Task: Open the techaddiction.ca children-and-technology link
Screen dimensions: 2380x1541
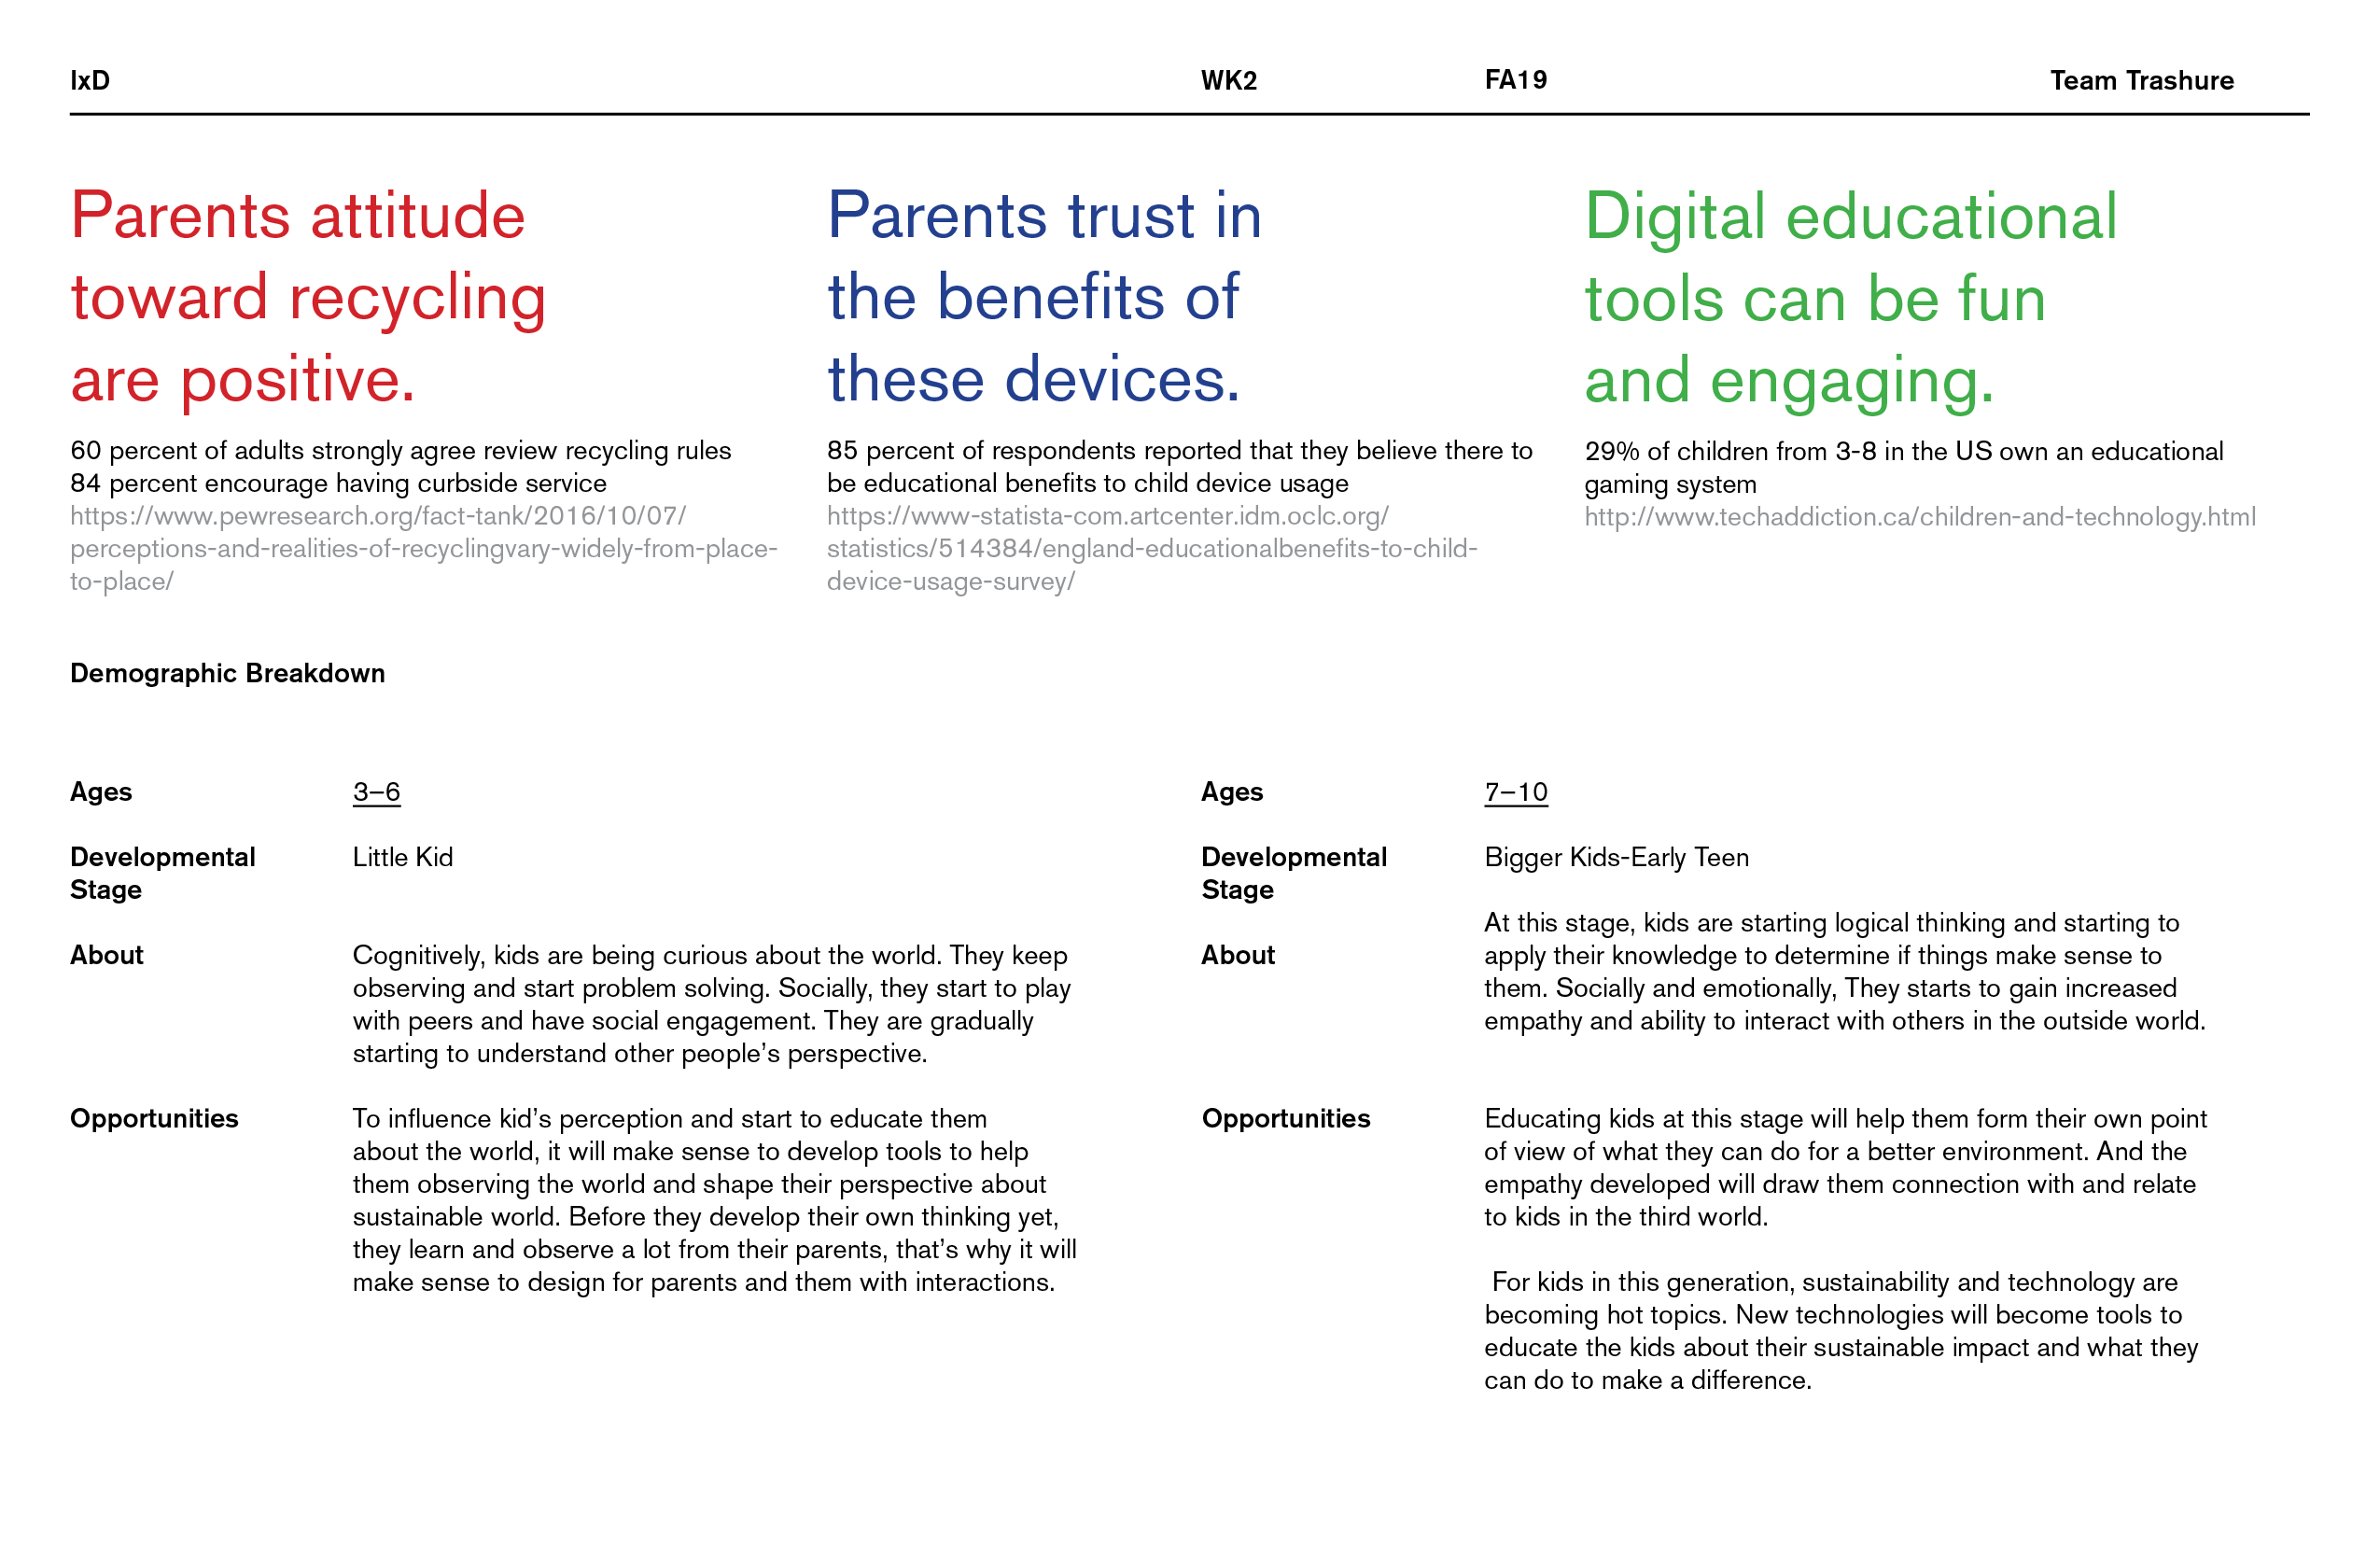Action: [1919, 516]
